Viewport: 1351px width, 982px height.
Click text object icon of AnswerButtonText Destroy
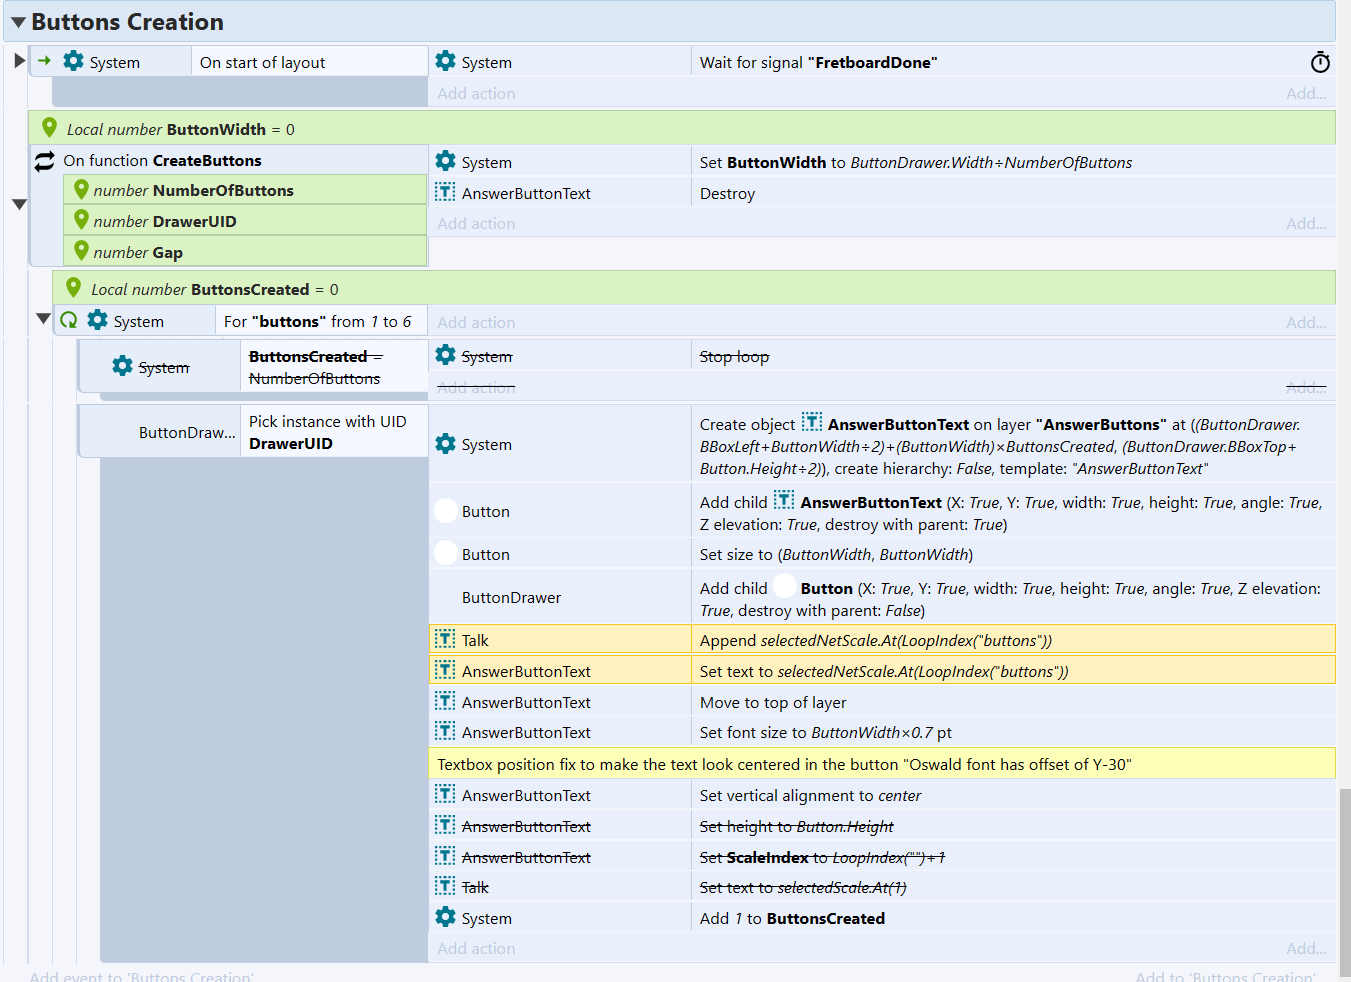click(445, 192)
